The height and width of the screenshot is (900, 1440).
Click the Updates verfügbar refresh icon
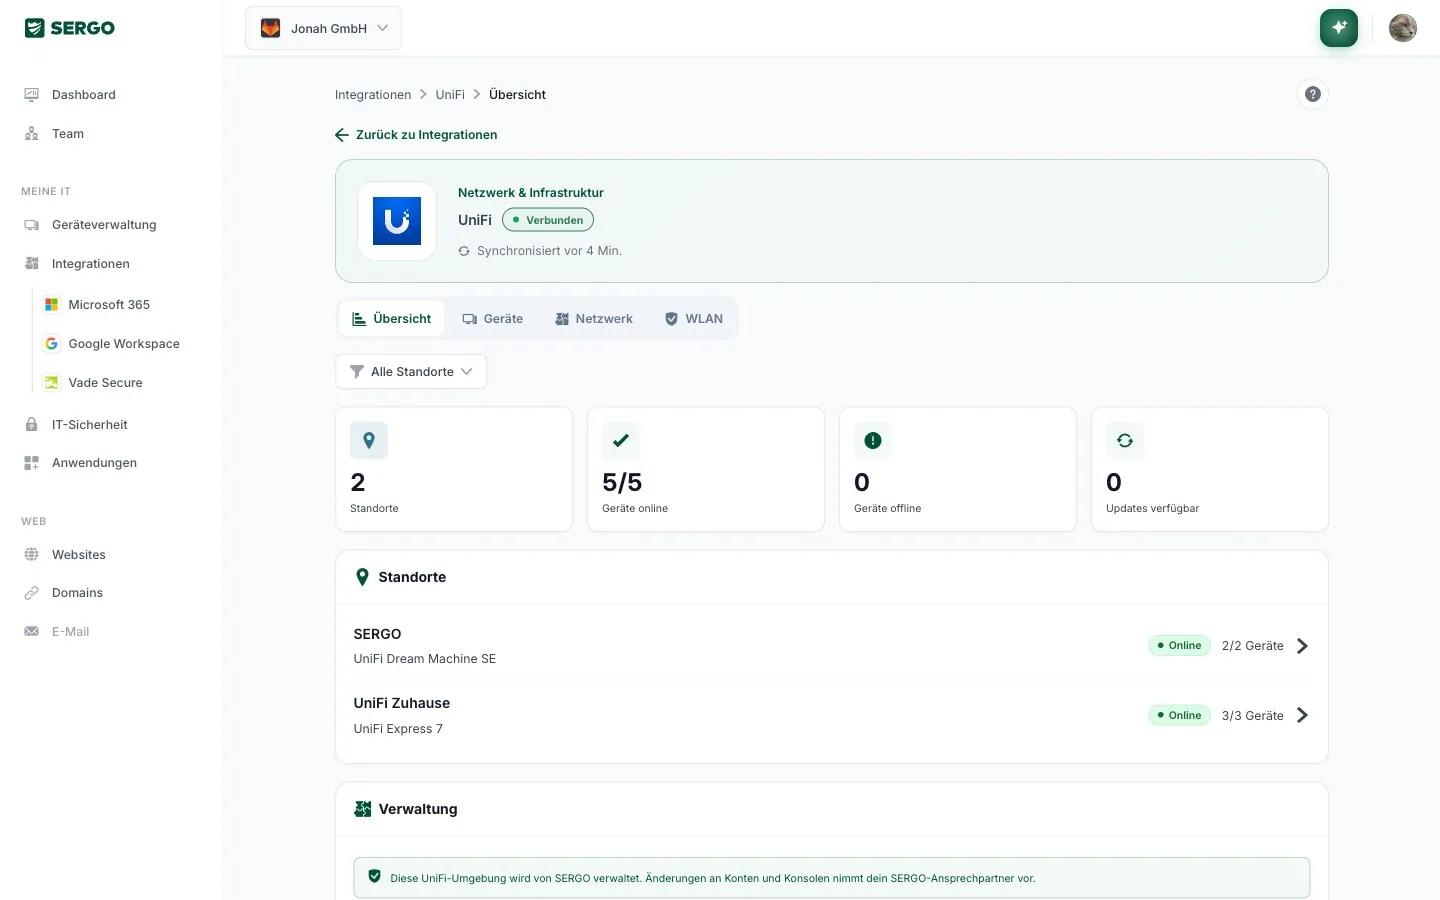pyautogui.click(x=1125, y=441)
